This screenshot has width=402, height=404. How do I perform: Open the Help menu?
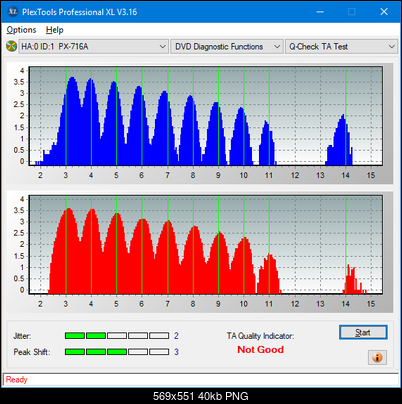click(54, 30)
